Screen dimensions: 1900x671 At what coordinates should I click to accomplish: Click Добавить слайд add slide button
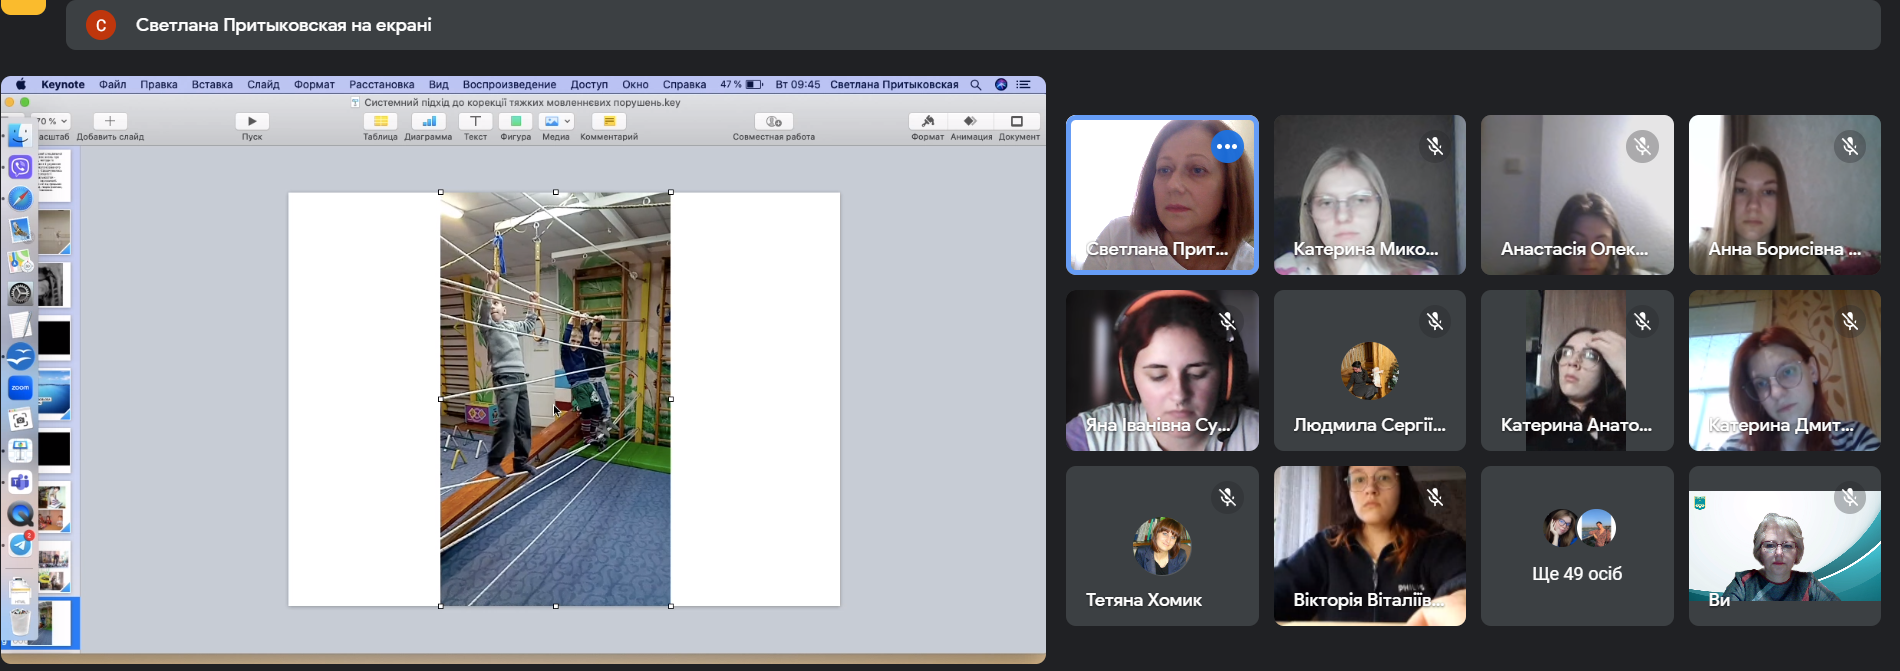coord(110,121)
